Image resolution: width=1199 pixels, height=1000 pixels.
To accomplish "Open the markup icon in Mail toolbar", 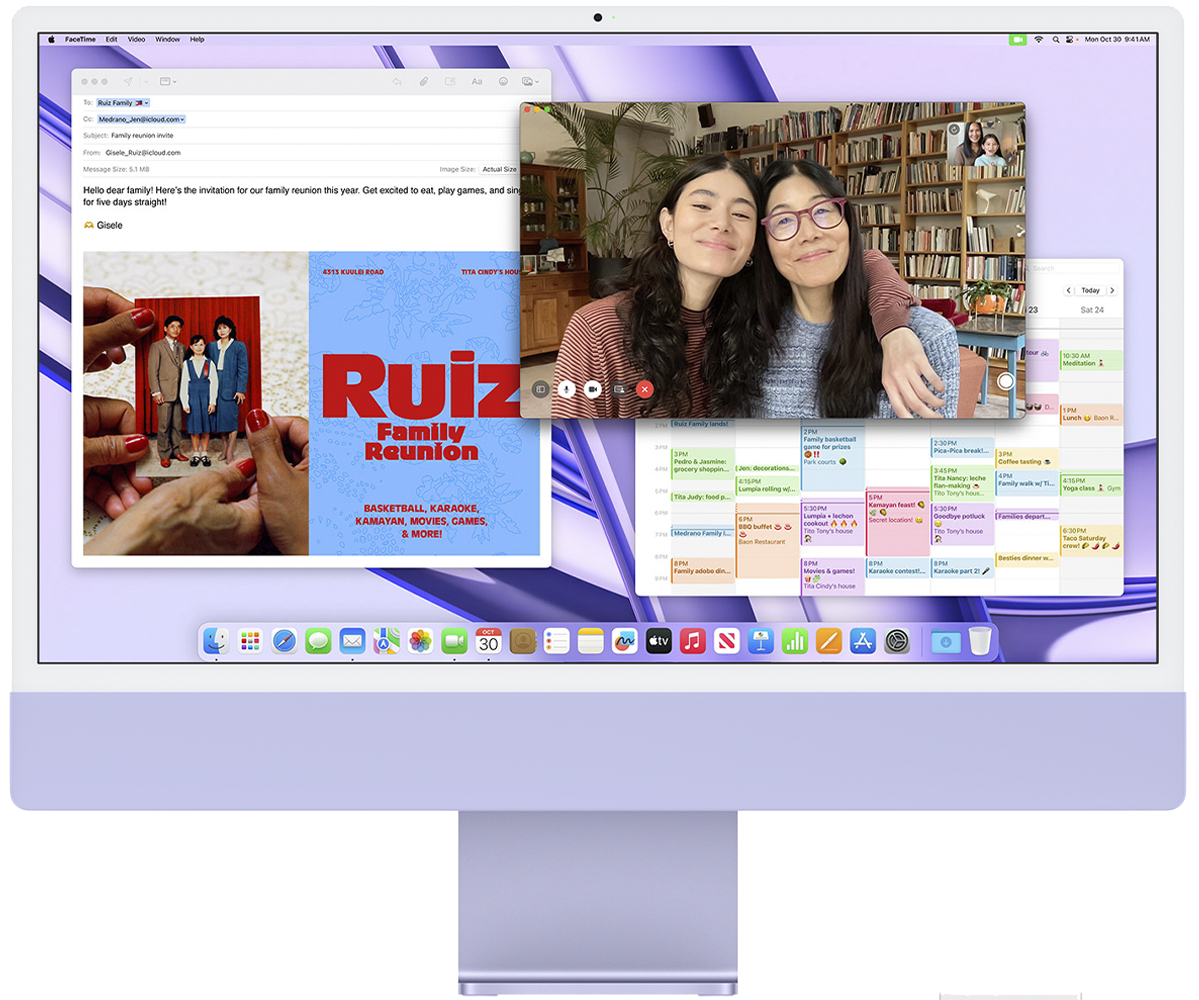I will tap(450, 81).
